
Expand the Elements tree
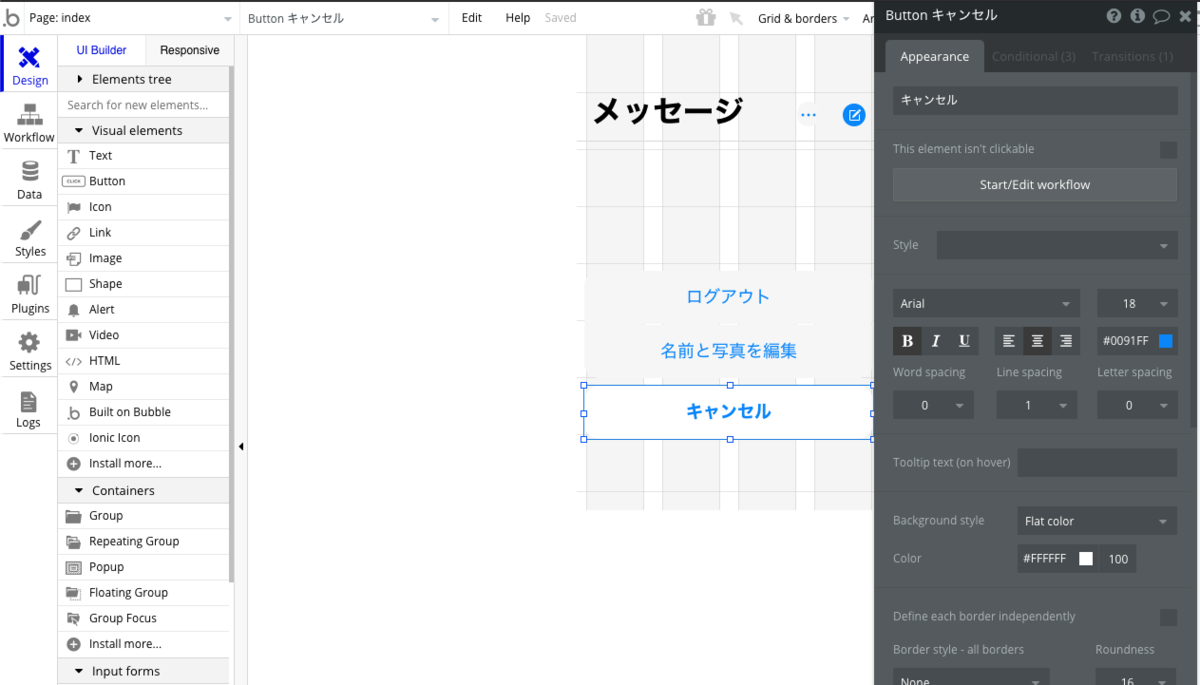click(144, 79)
